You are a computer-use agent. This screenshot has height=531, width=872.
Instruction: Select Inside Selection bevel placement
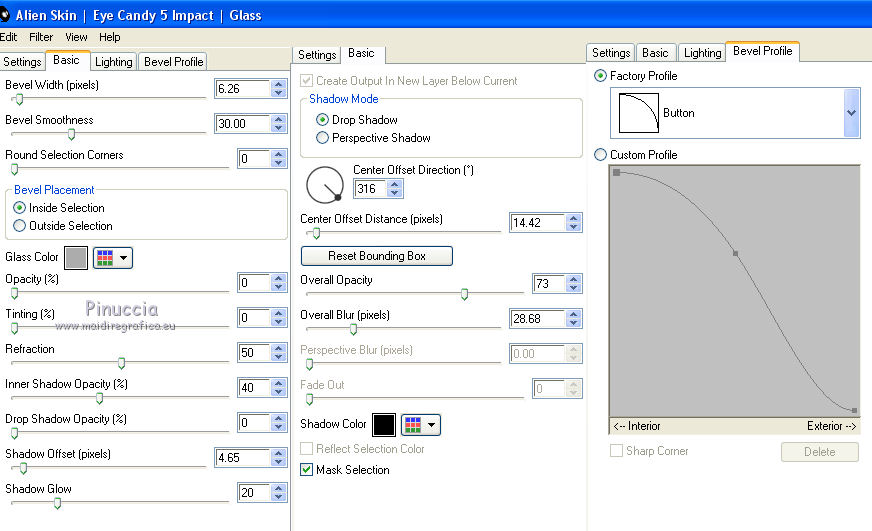pyautogui.click(x=58, y=208)
